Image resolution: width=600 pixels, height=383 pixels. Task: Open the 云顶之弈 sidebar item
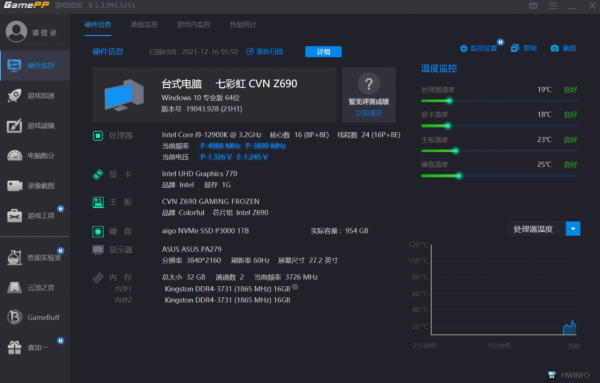coord(35,287)
